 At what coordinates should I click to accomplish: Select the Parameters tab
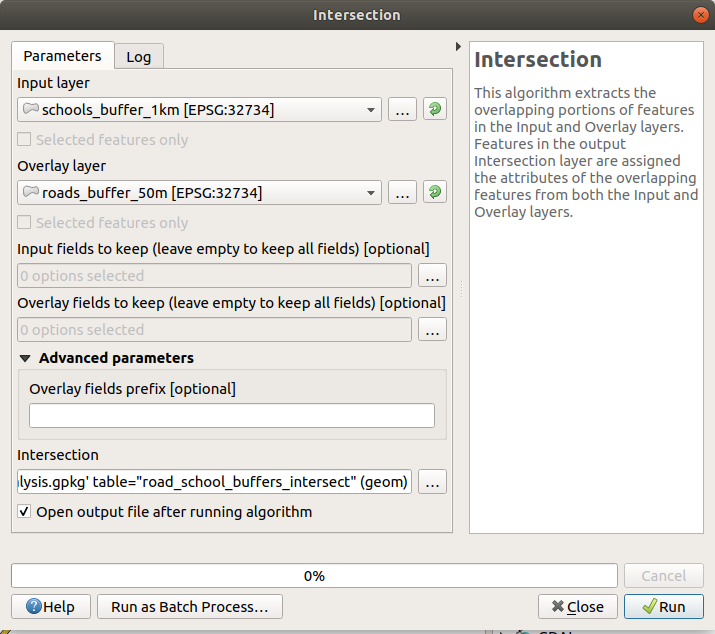(x=62, y=56)
